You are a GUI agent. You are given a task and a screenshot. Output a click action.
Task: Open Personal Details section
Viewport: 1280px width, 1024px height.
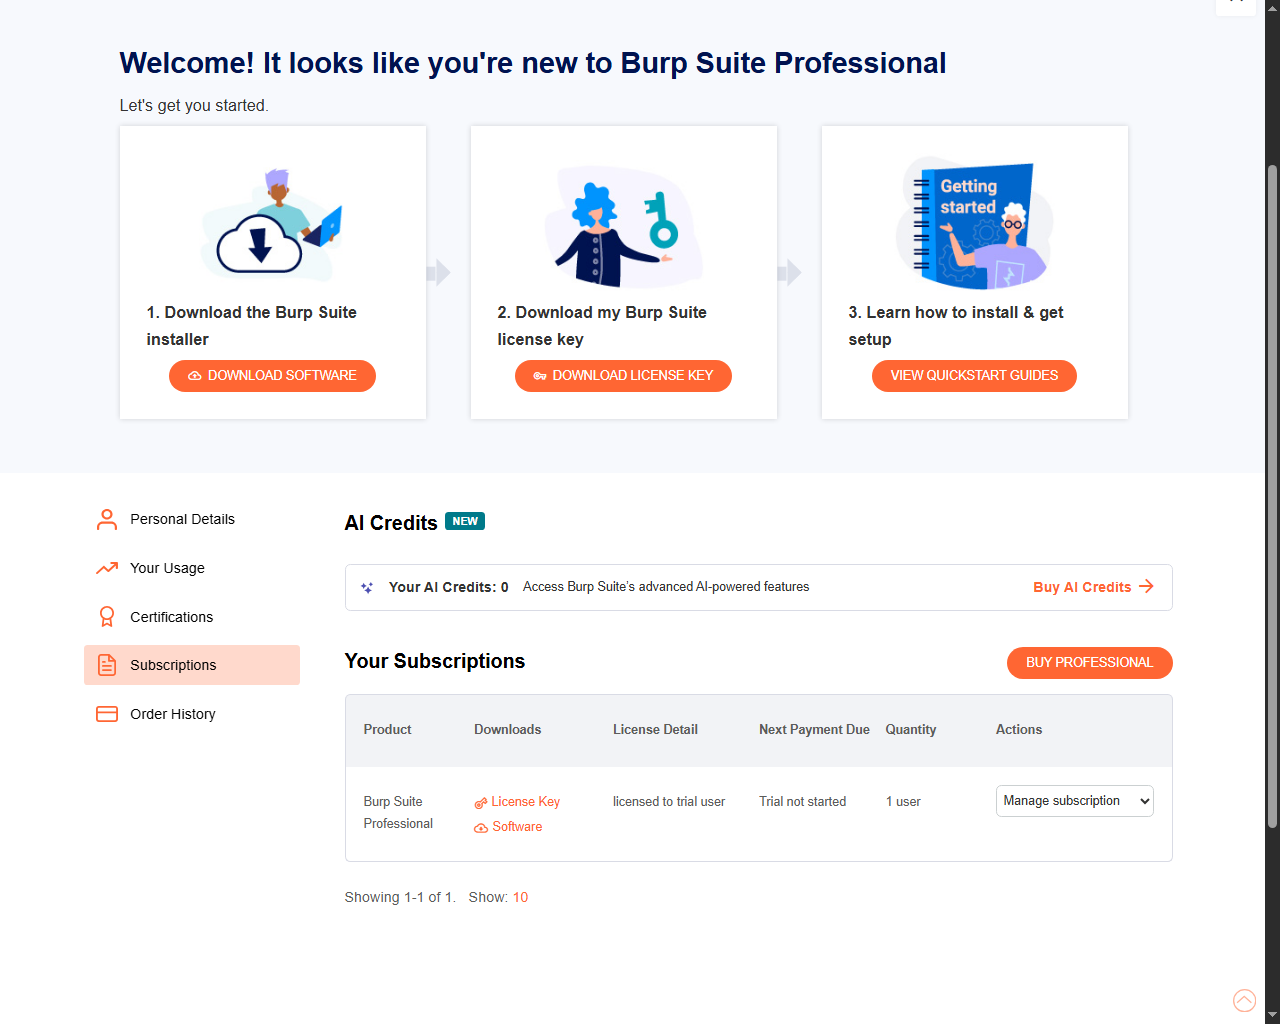point(192,519)
